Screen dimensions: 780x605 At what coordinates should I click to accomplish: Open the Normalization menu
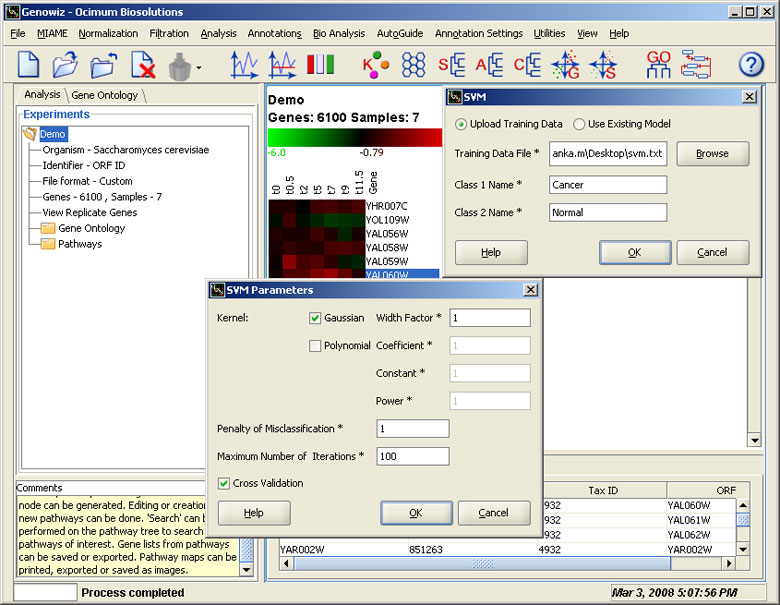[108, 33]
